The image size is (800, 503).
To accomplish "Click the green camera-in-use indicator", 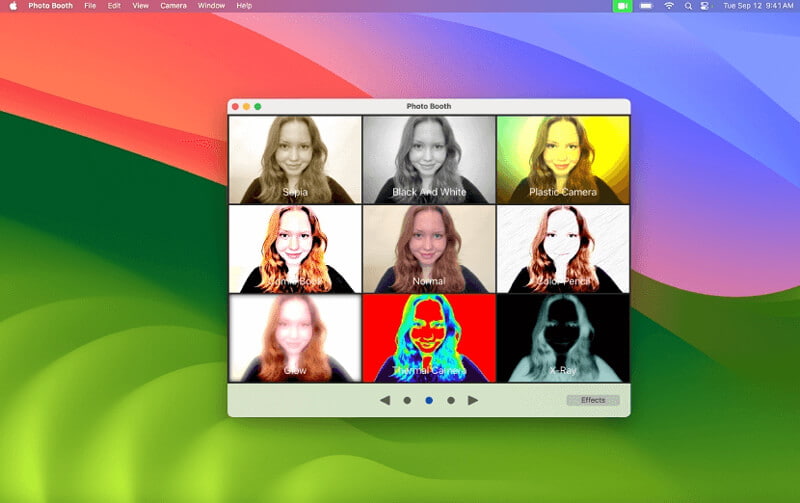I will pos(622,6).
